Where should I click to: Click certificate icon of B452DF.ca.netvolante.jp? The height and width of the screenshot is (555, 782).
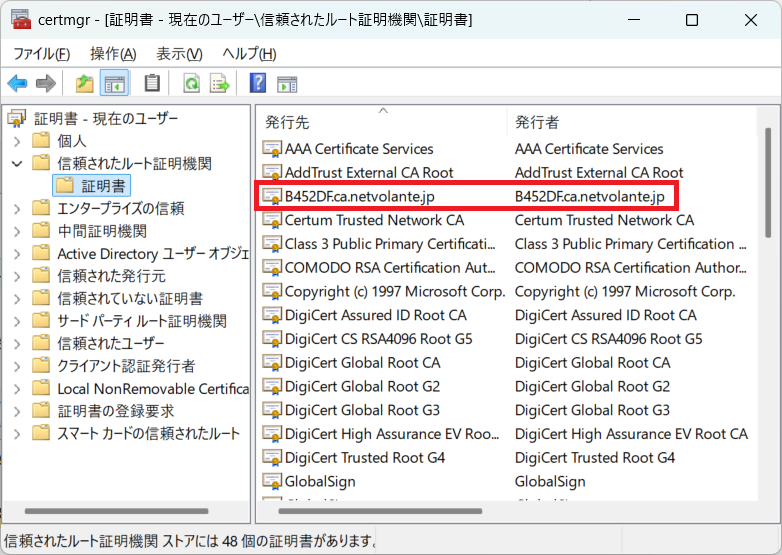tap(272, 196)
